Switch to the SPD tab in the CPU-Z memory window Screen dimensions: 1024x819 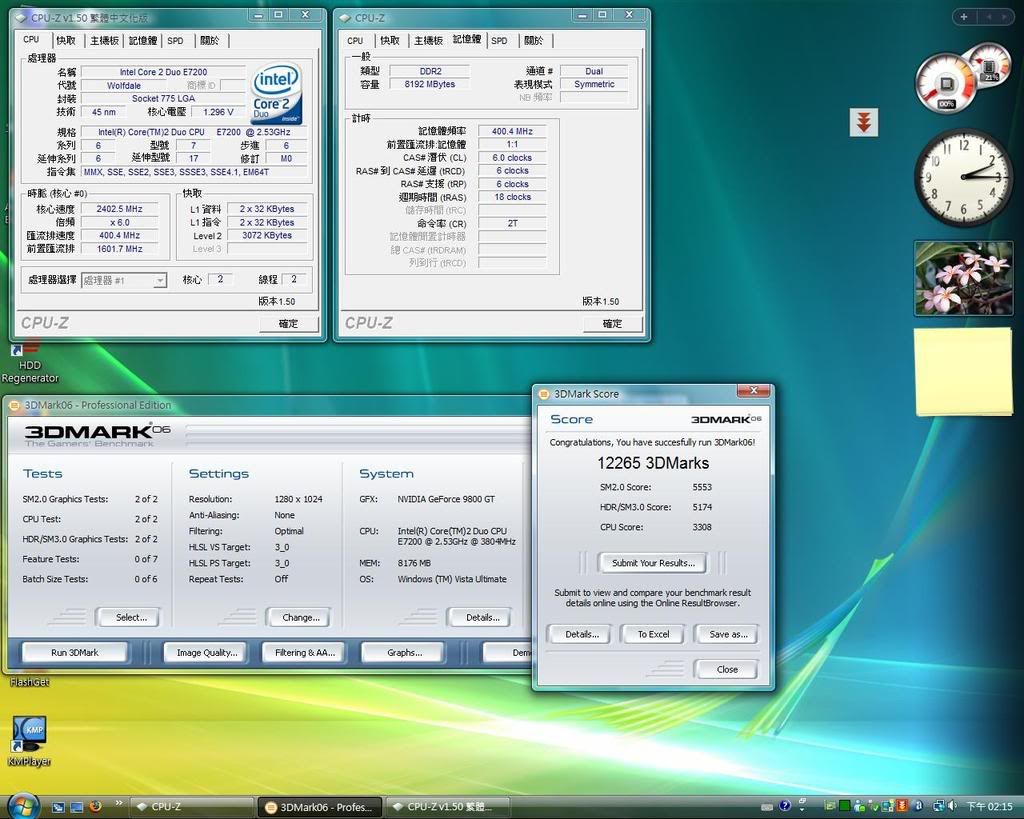[x=499, y=41]
